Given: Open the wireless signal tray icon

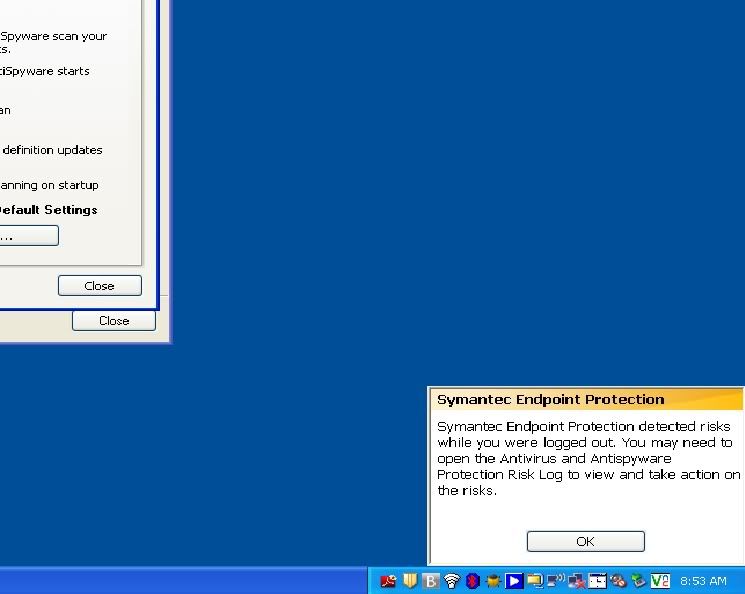Looking at the screenshot, I should (451, 581).
